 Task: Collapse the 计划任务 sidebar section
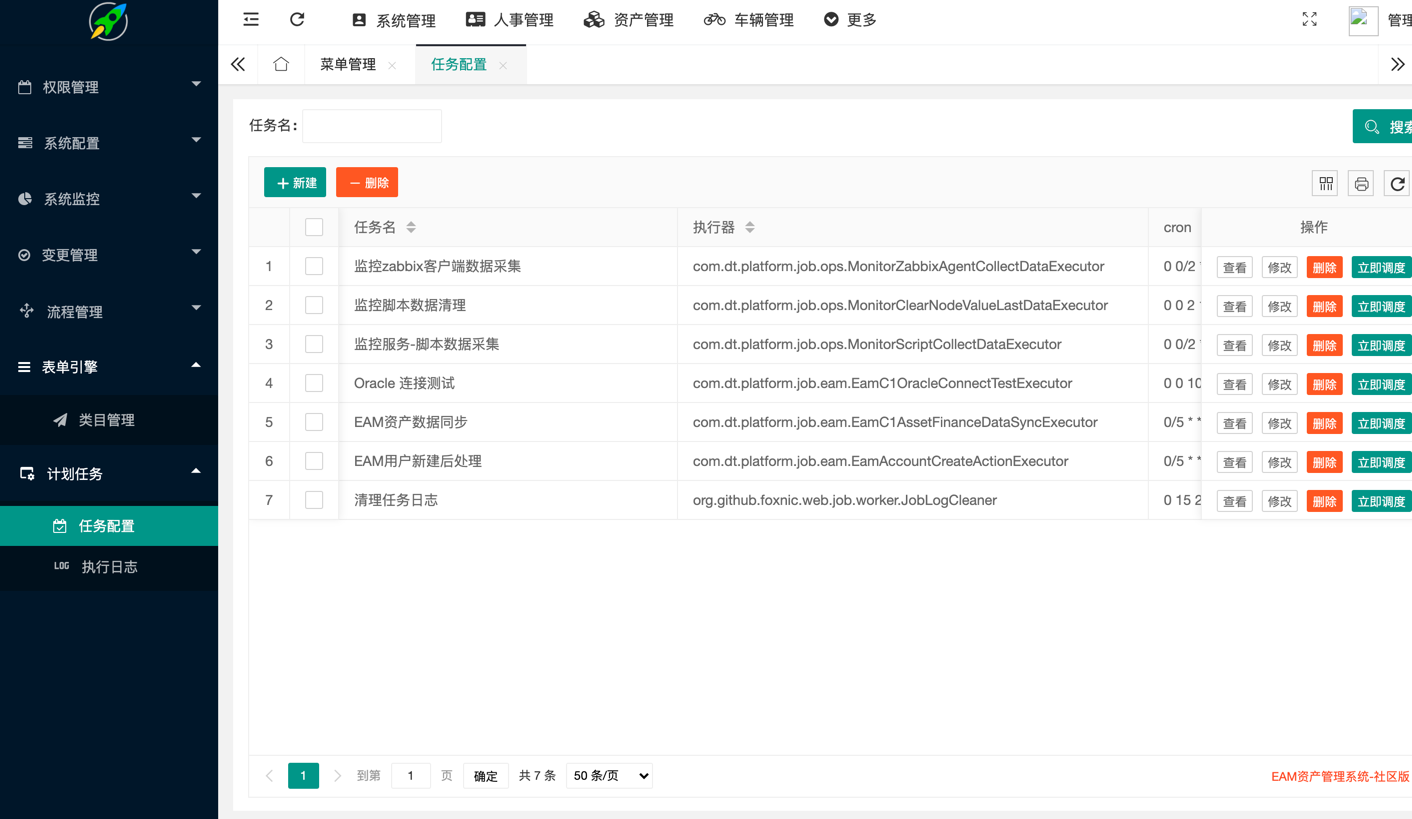click(x=108, y=473)
